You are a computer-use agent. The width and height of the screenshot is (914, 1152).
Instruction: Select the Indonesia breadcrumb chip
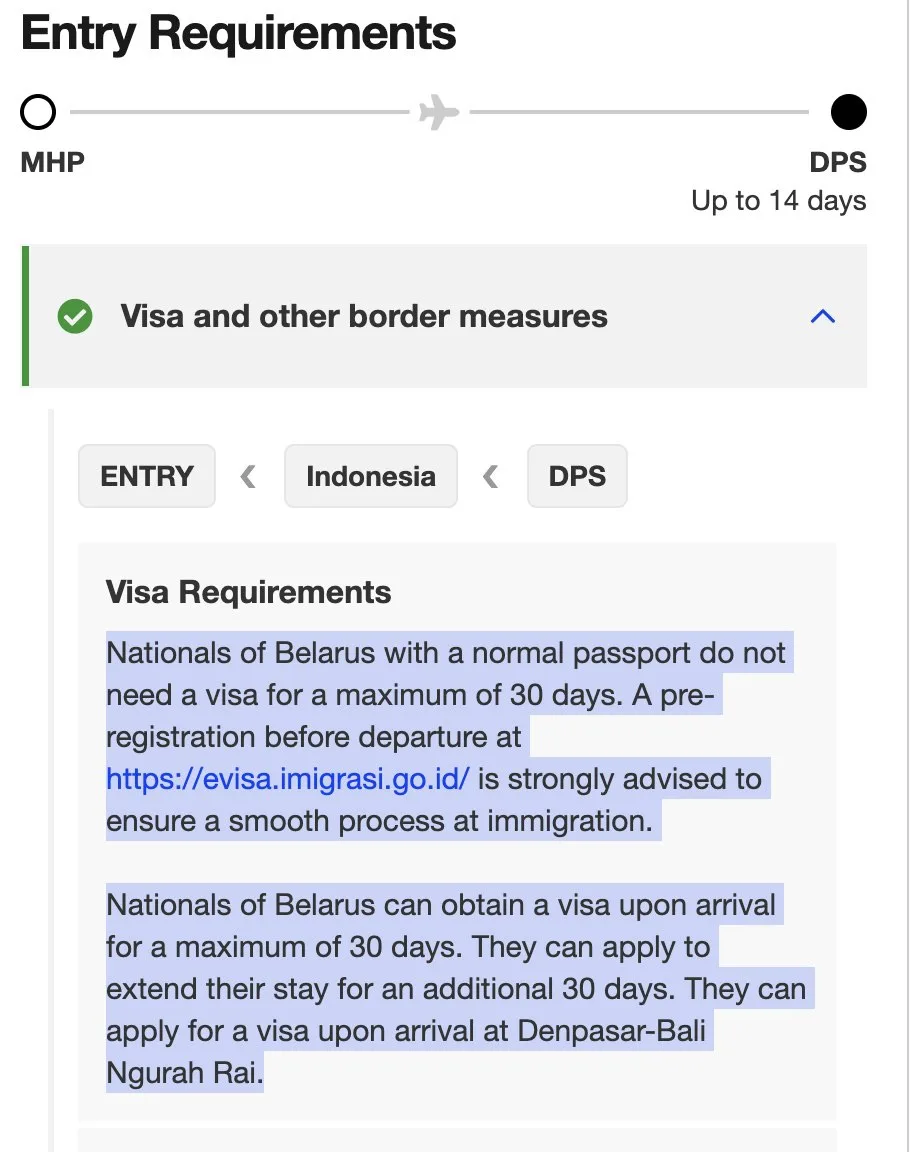click(371, 476)
